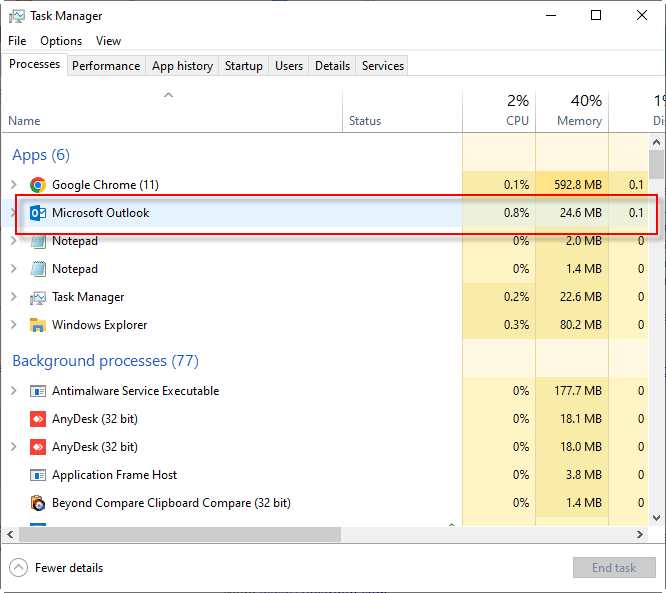
Task: Click the Task Manager title bar icon
Action: (x=17, y=16)
